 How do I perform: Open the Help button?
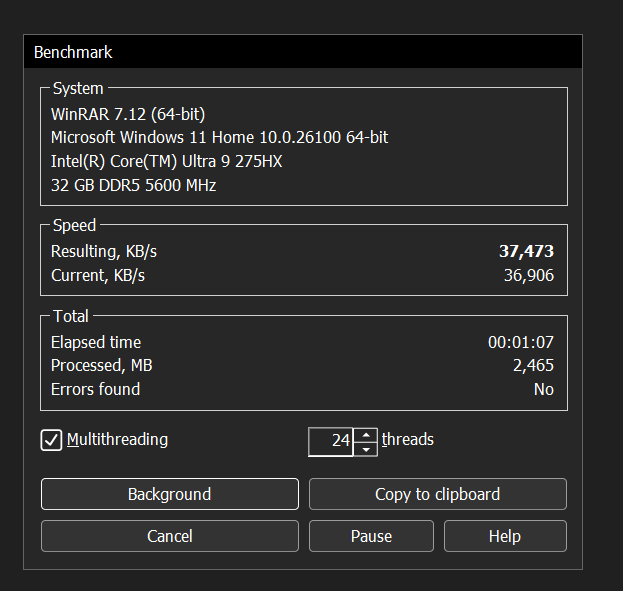(505, 536)
